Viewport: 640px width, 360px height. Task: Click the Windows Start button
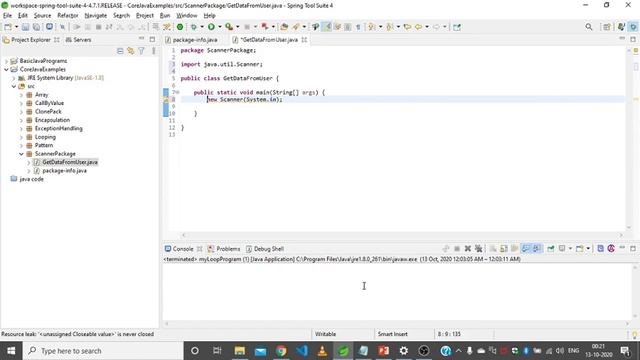(x=11, y=351)
